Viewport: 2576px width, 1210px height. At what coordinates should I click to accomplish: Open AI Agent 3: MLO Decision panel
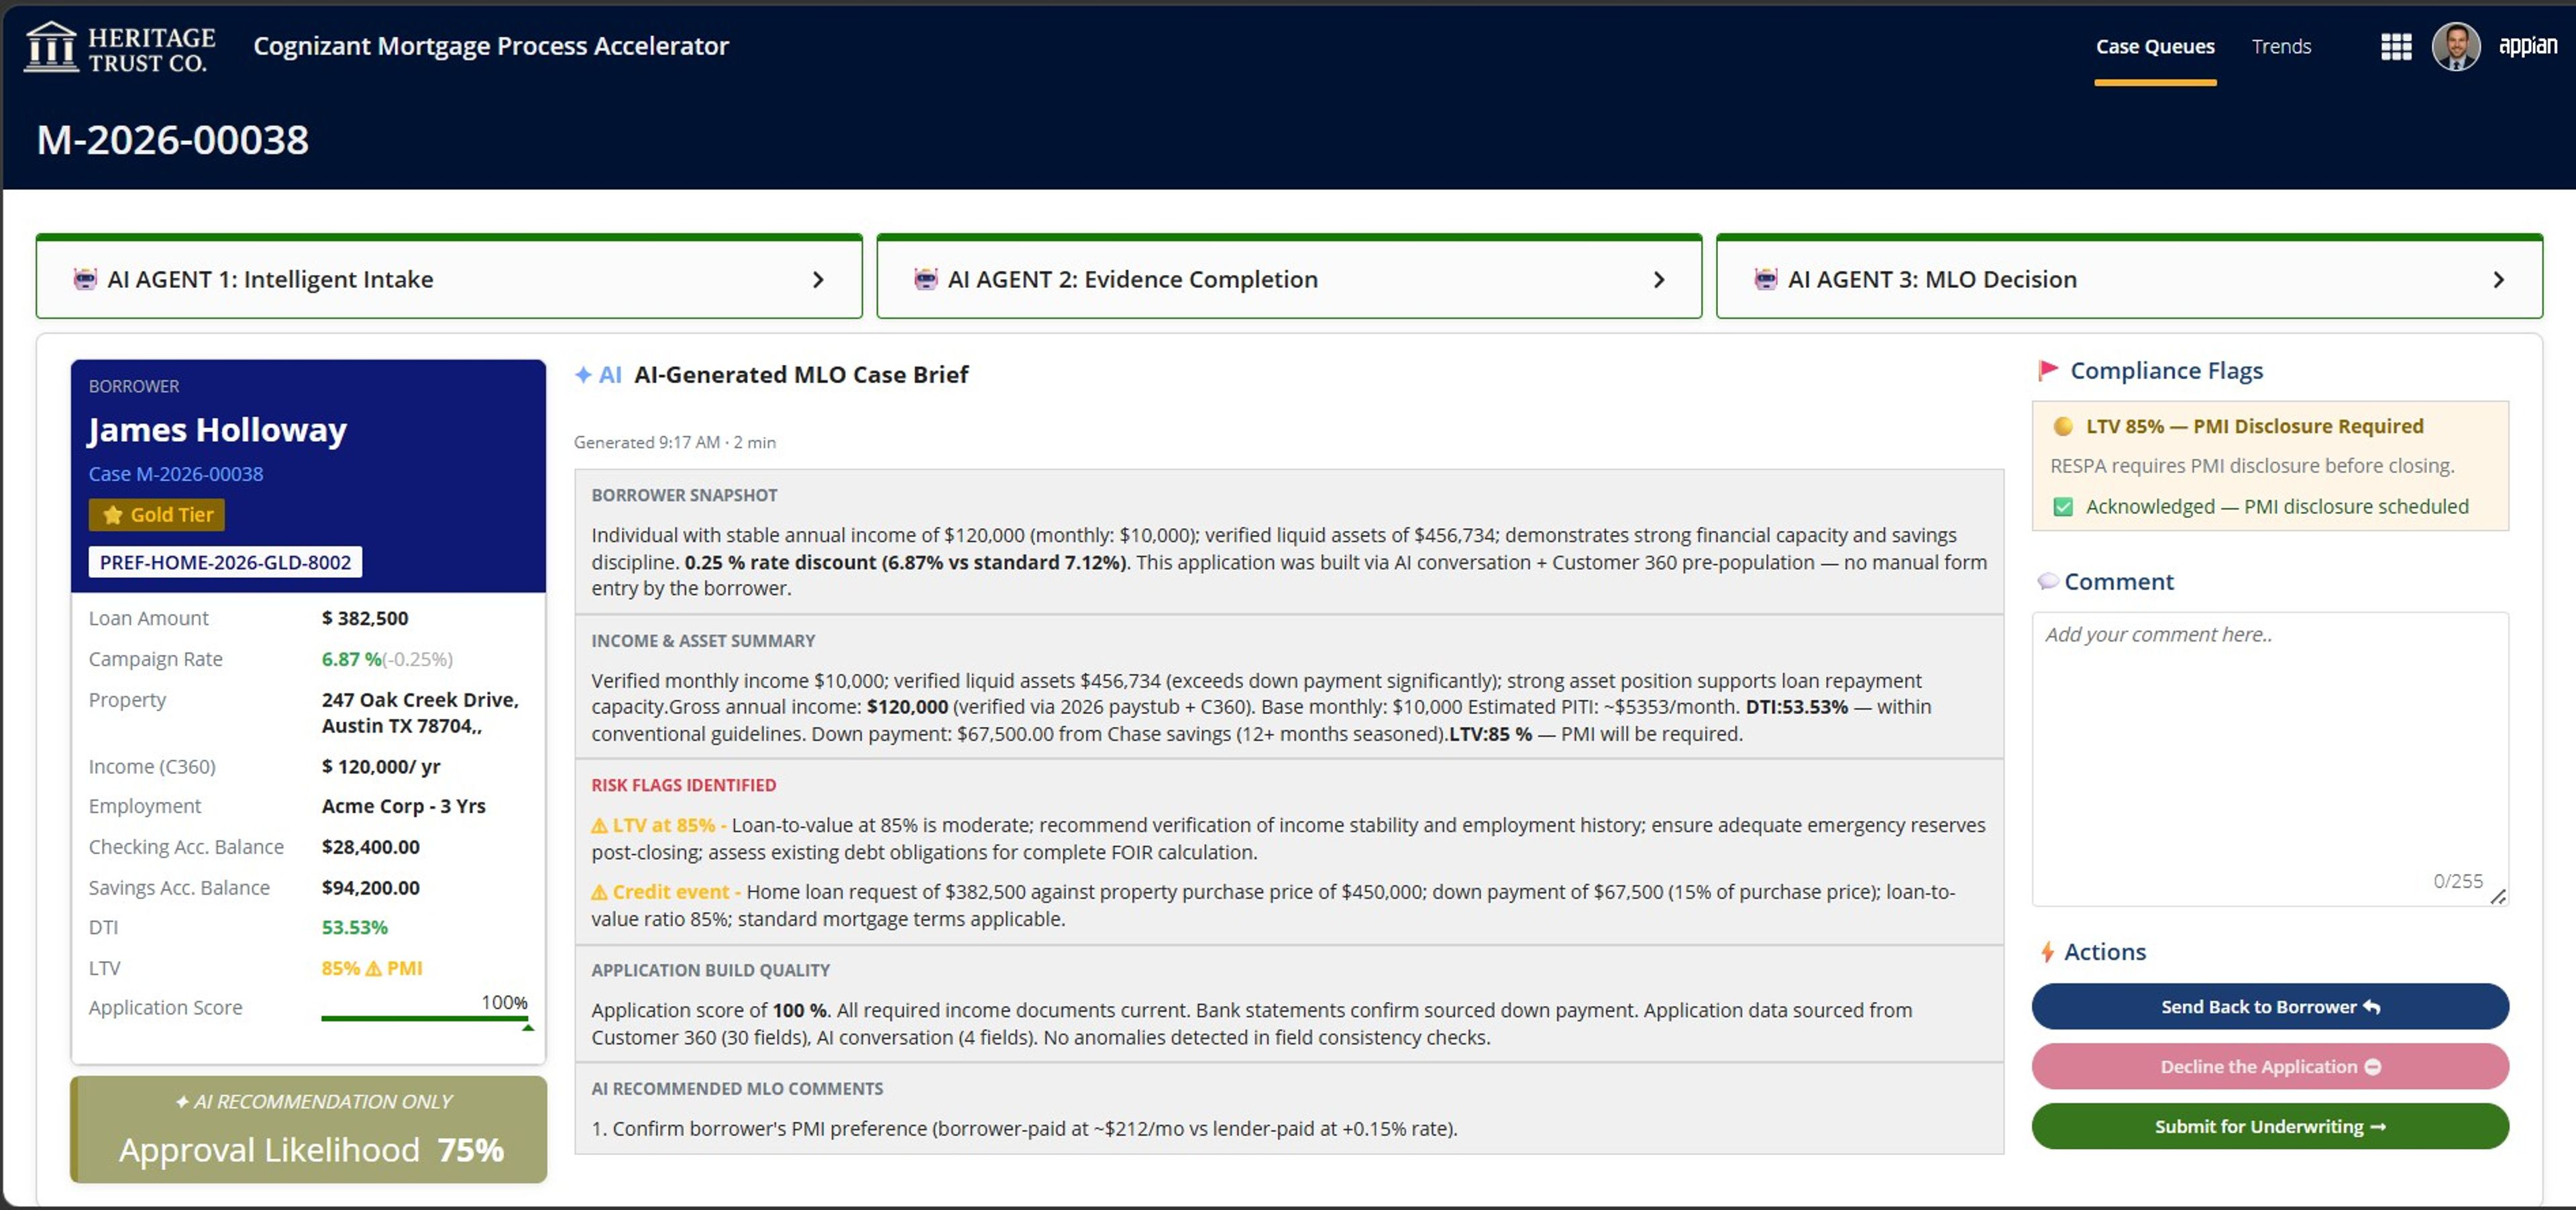2129,278
